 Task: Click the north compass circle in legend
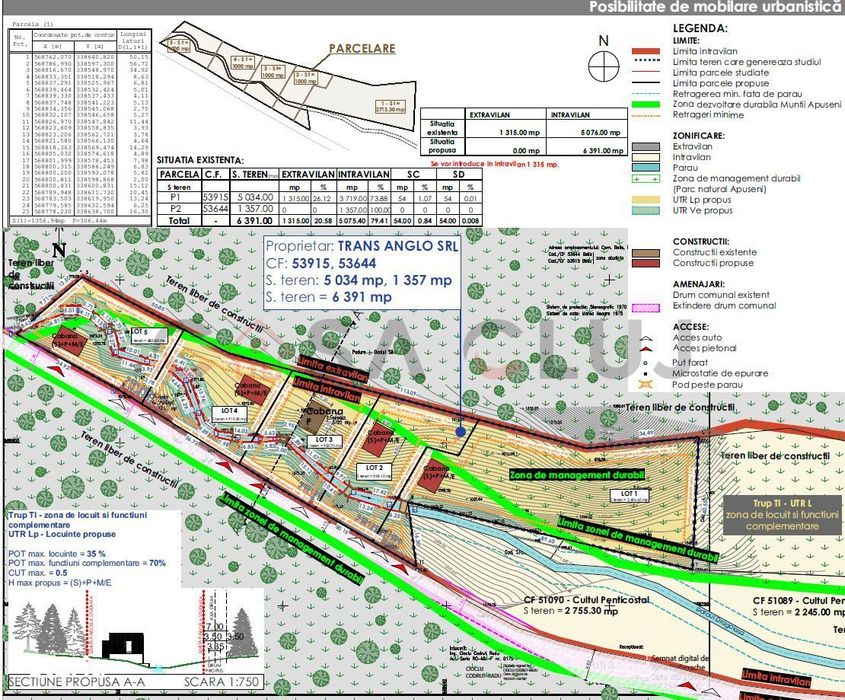tap(604, 67)
